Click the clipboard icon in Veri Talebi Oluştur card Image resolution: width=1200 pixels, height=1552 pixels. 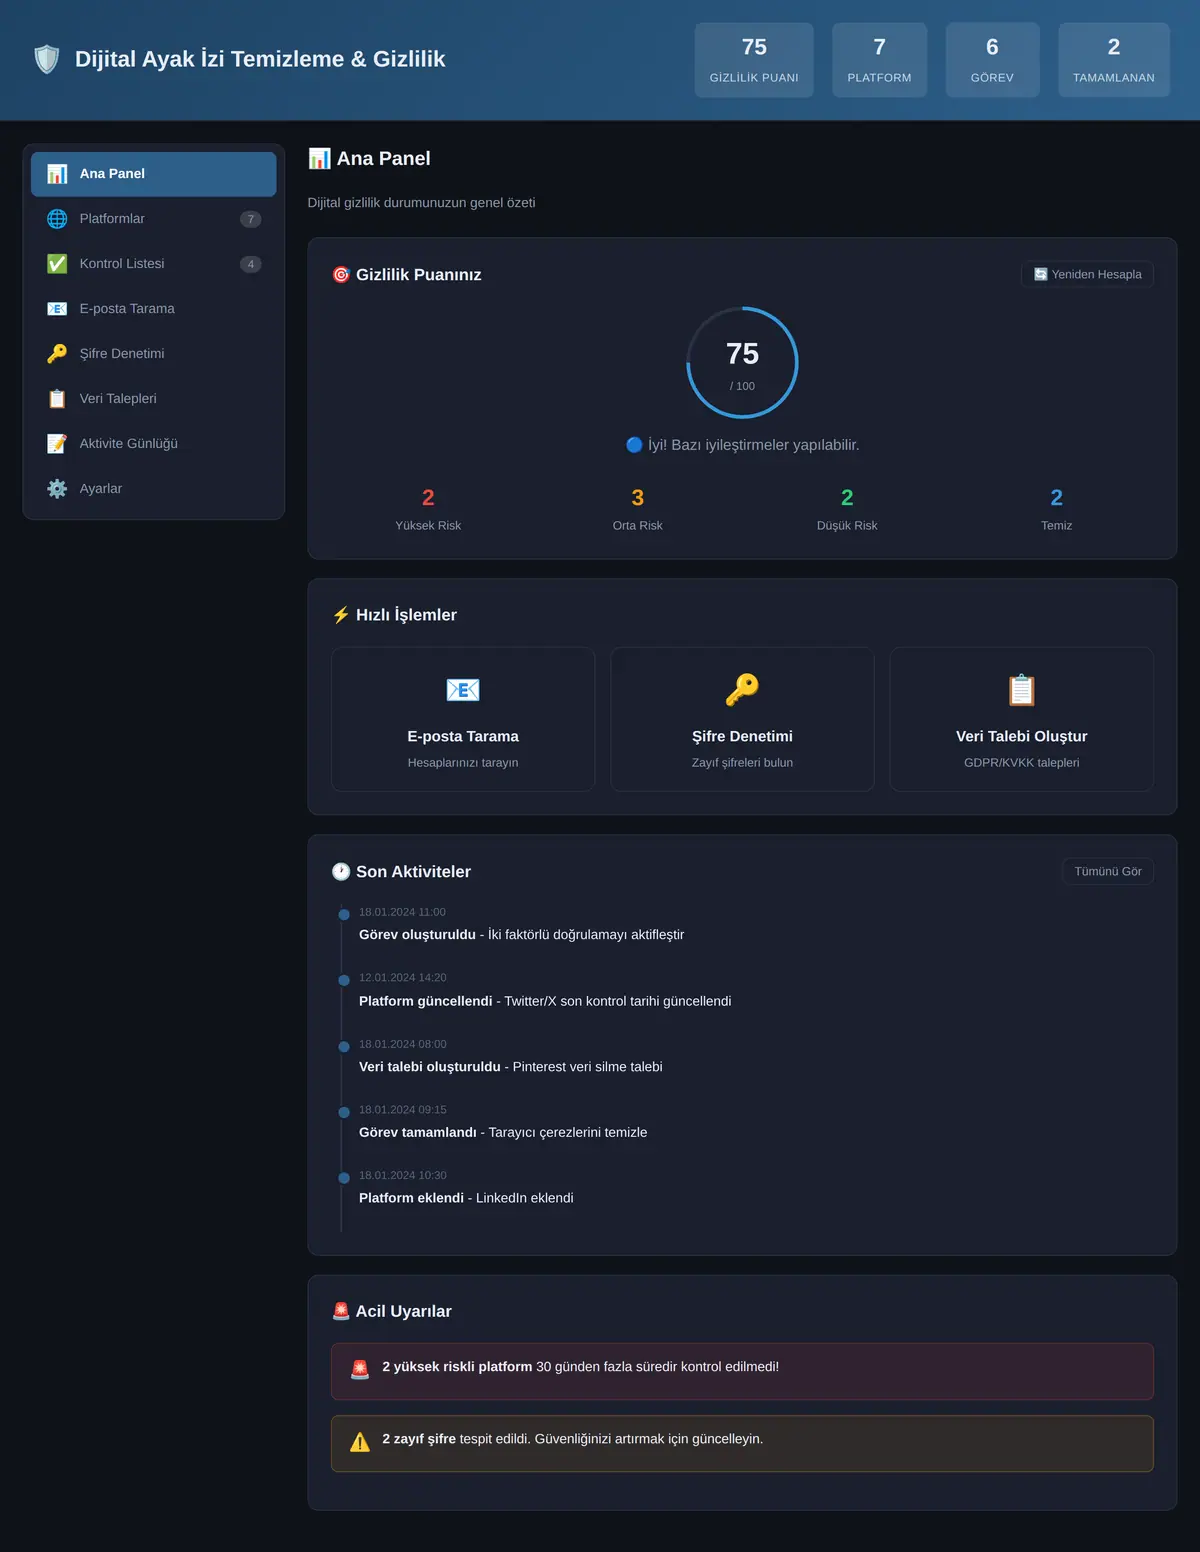pos(1022,690)
